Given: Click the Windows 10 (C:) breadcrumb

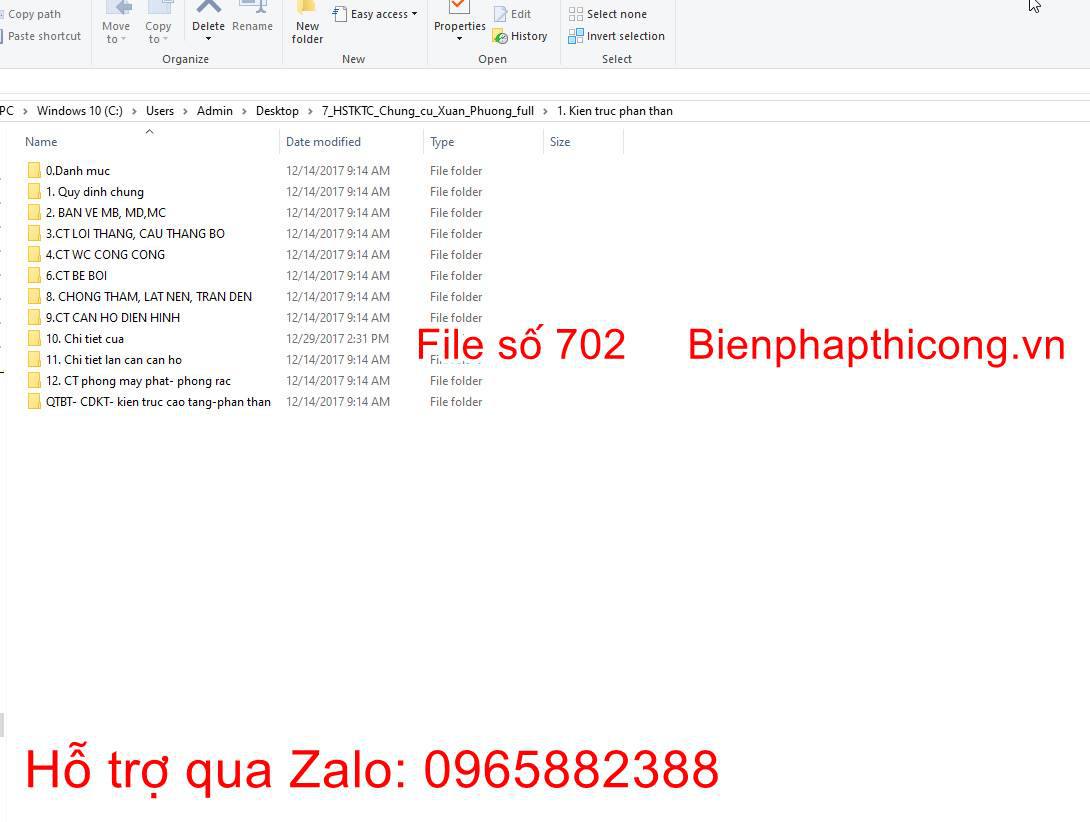Looking at the screenshot, I should point(80,111).
